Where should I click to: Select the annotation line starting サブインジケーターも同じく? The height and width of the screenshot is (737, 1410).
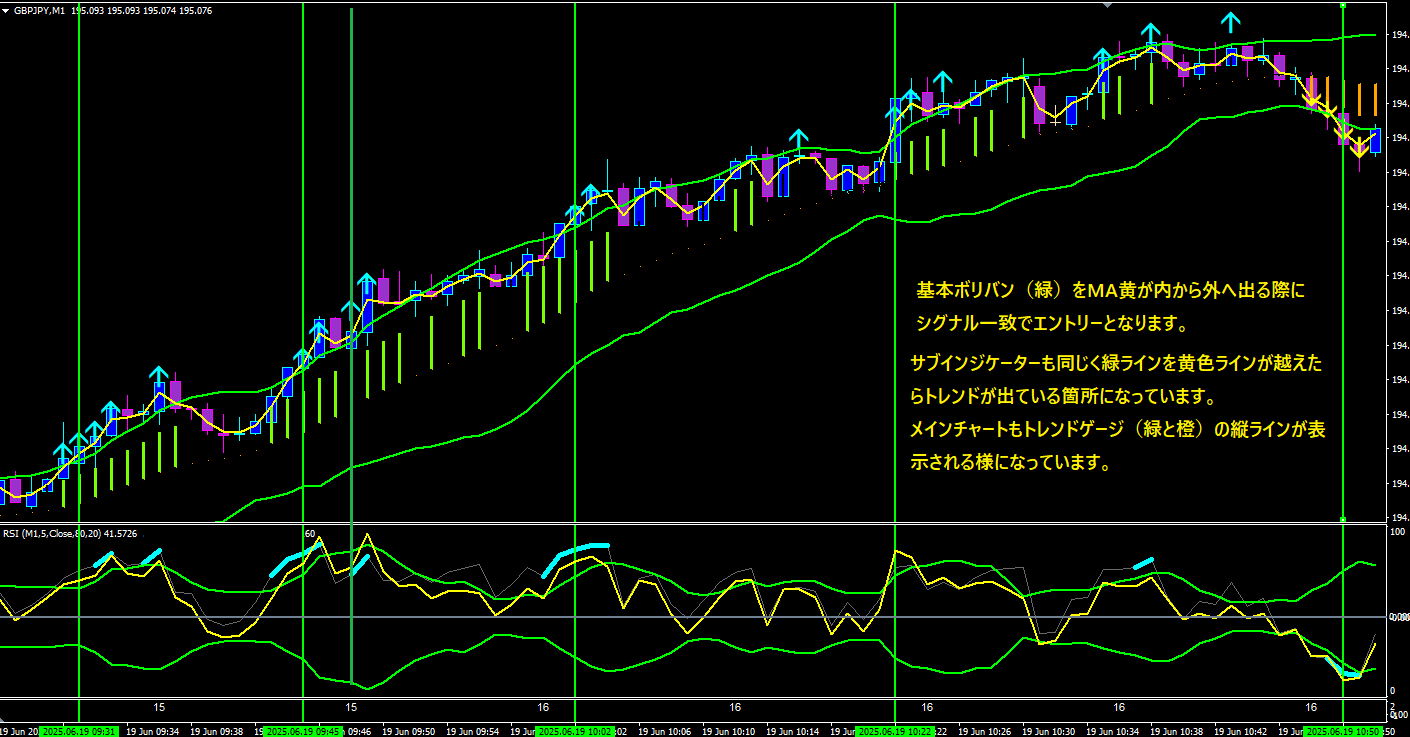click(x=1116, y=362)
